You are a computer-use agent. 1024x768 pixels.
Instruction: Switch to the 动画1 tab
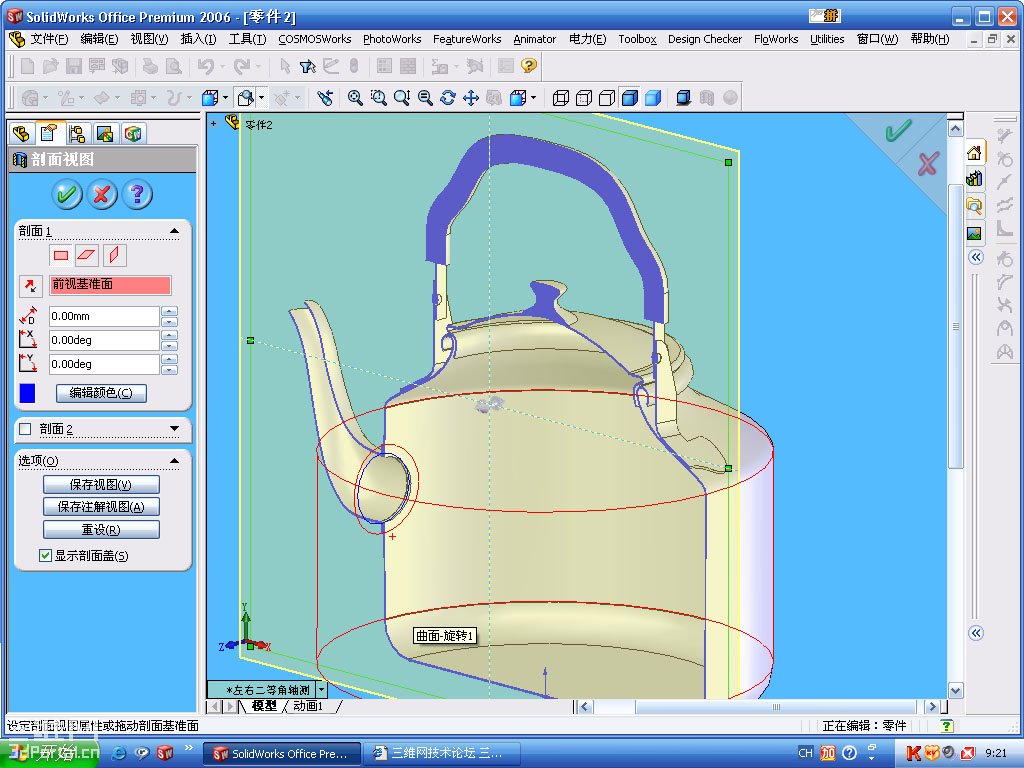click(307, 706)
